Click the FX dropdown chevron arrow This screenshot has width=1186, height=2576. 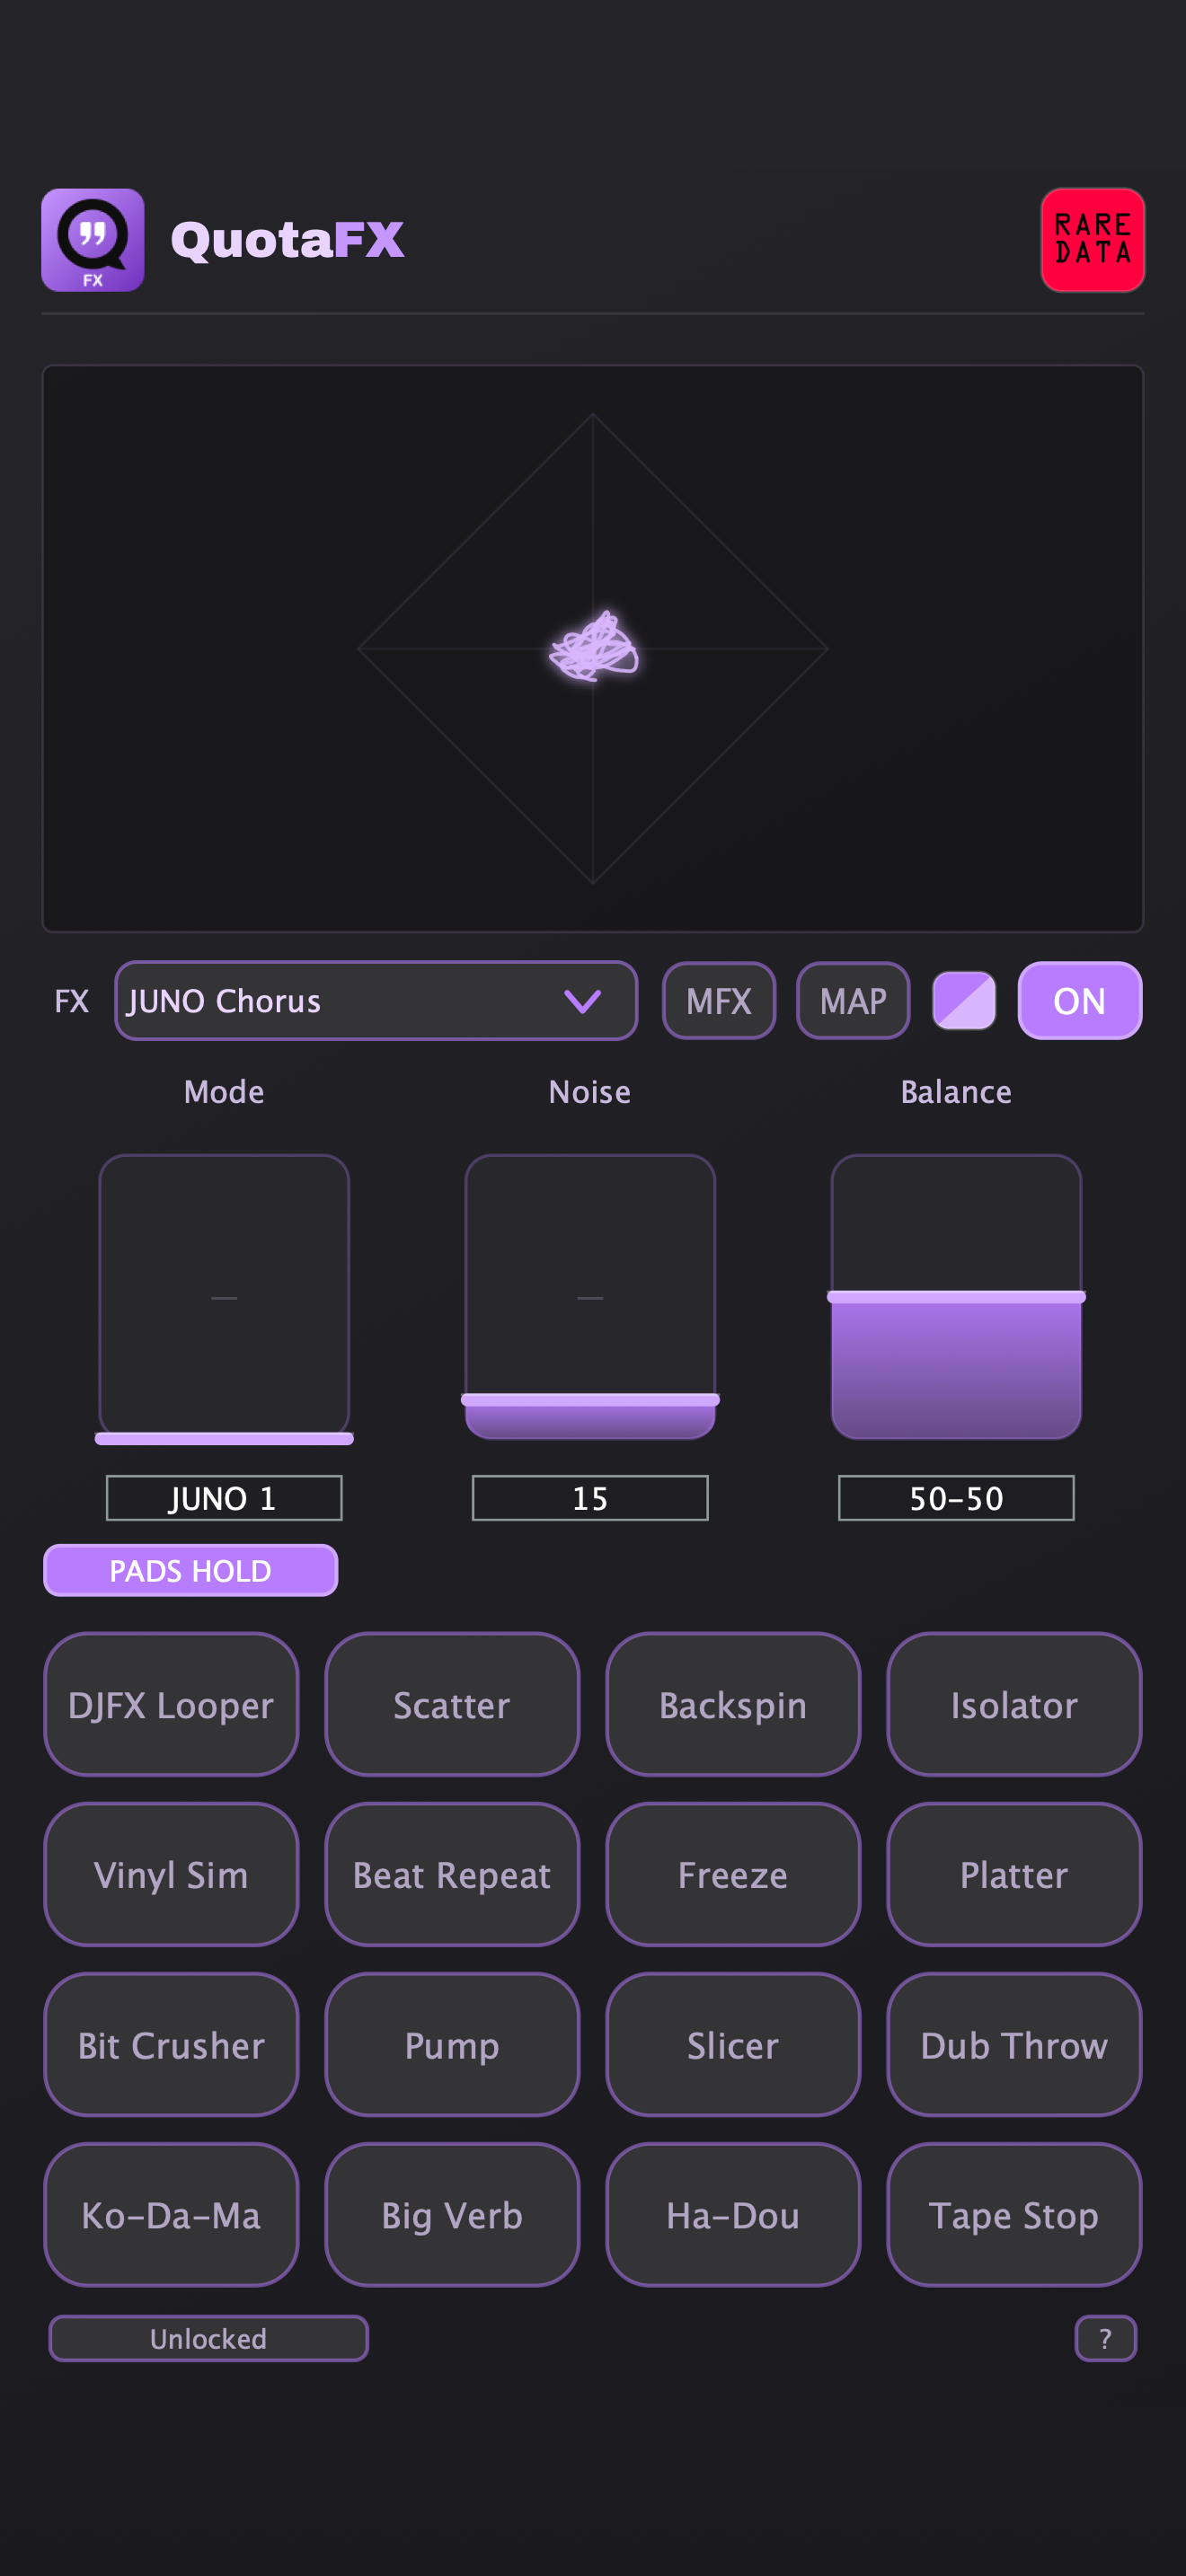point(582,1001)
